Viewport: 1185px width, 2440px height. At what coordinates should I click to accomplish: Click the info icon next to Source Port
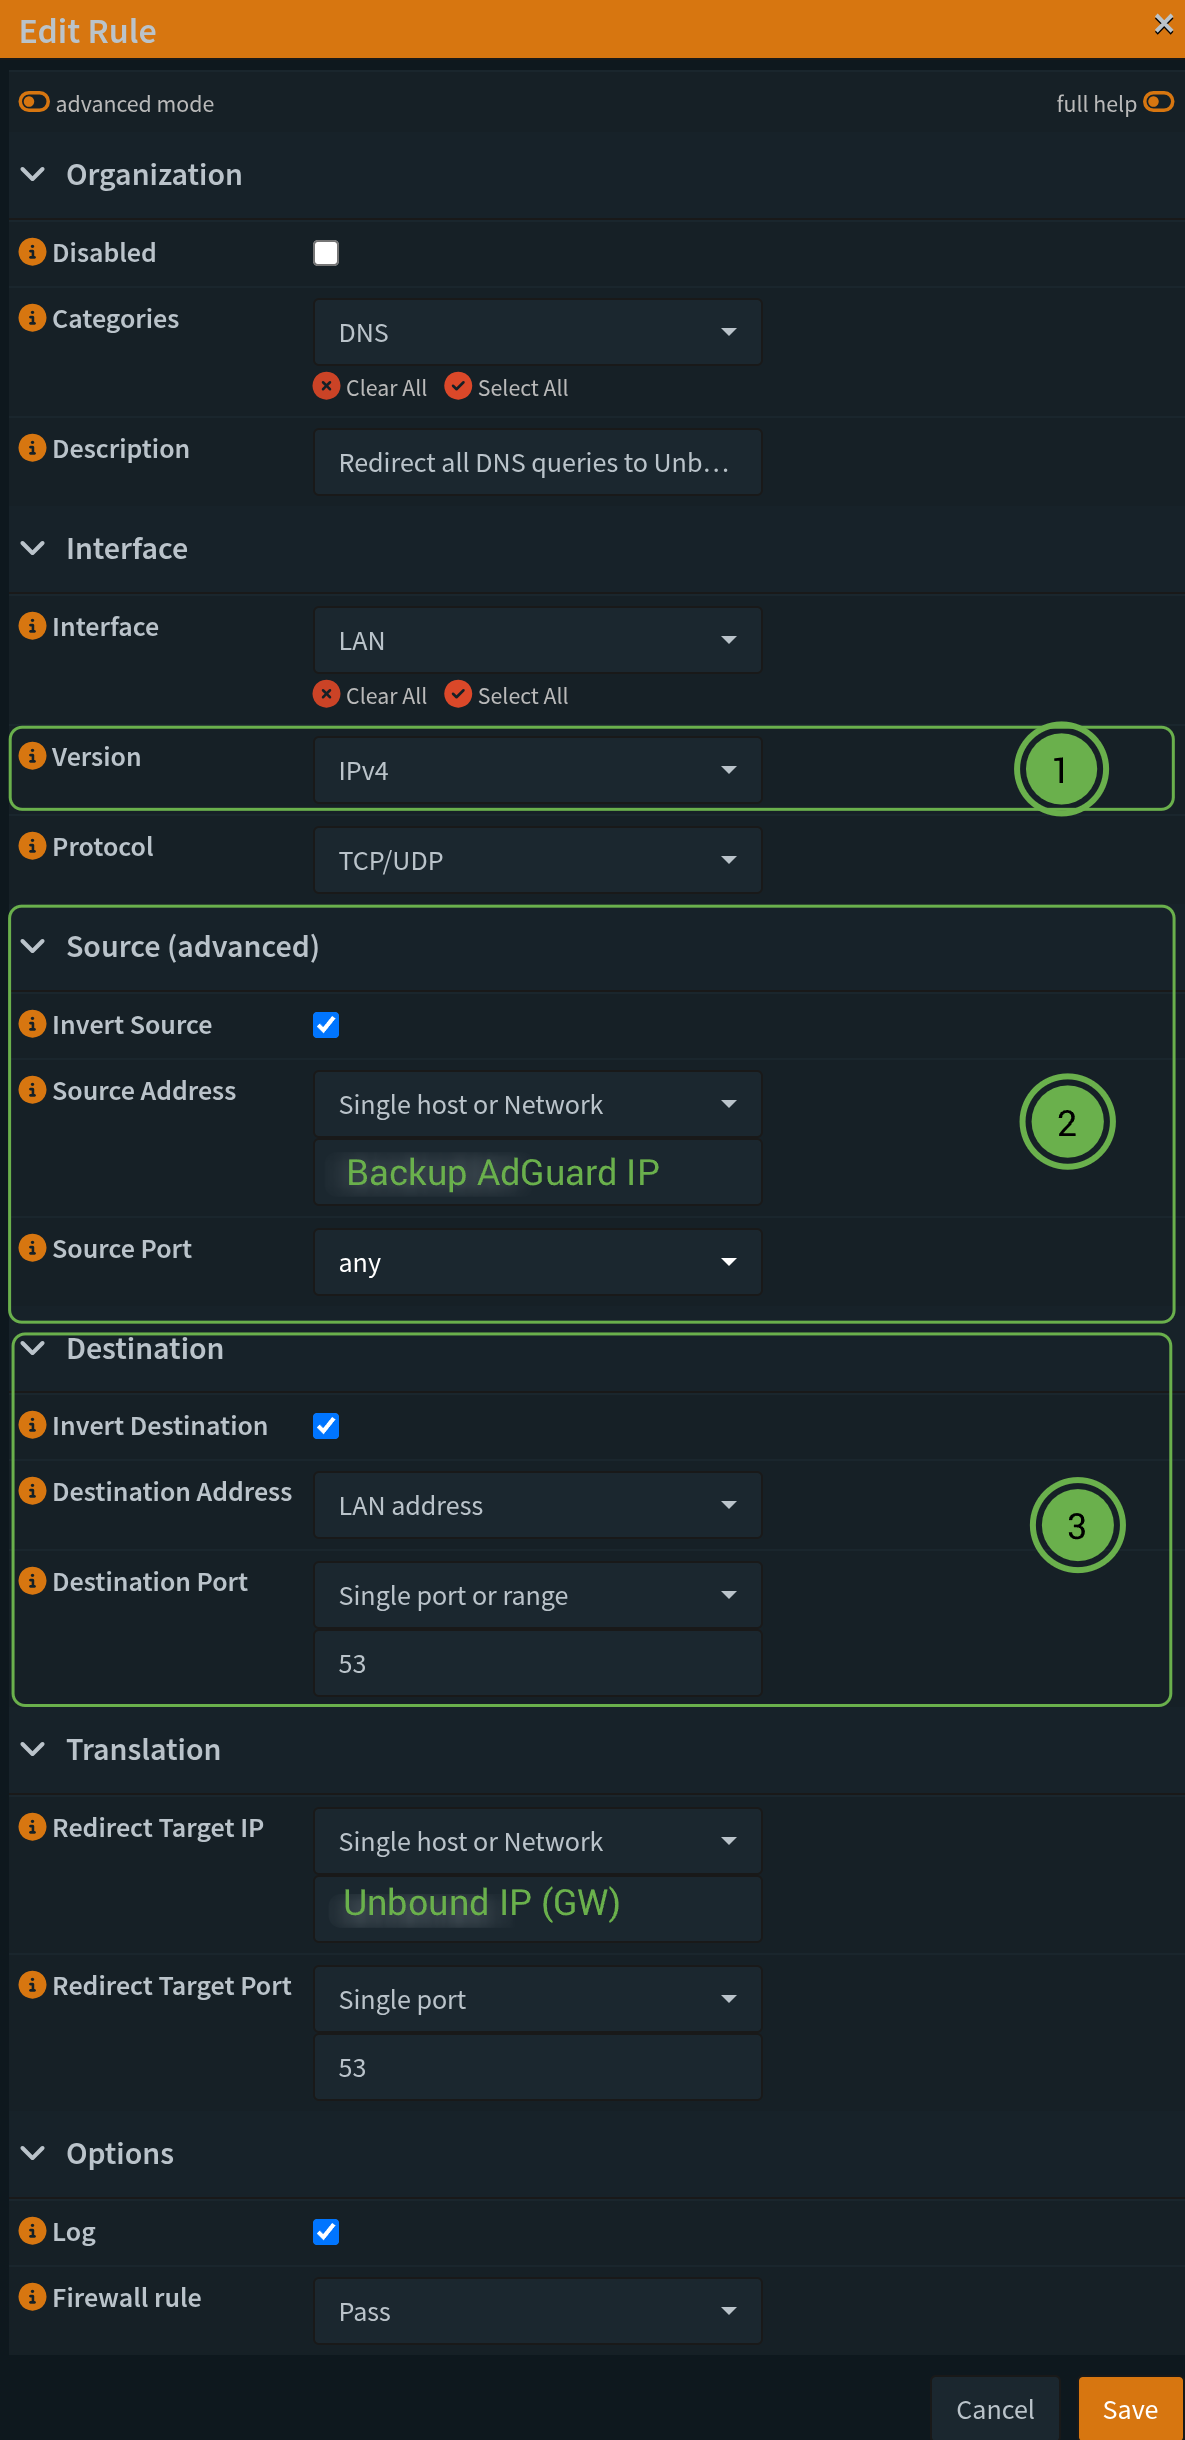(x=32, y=1248)
